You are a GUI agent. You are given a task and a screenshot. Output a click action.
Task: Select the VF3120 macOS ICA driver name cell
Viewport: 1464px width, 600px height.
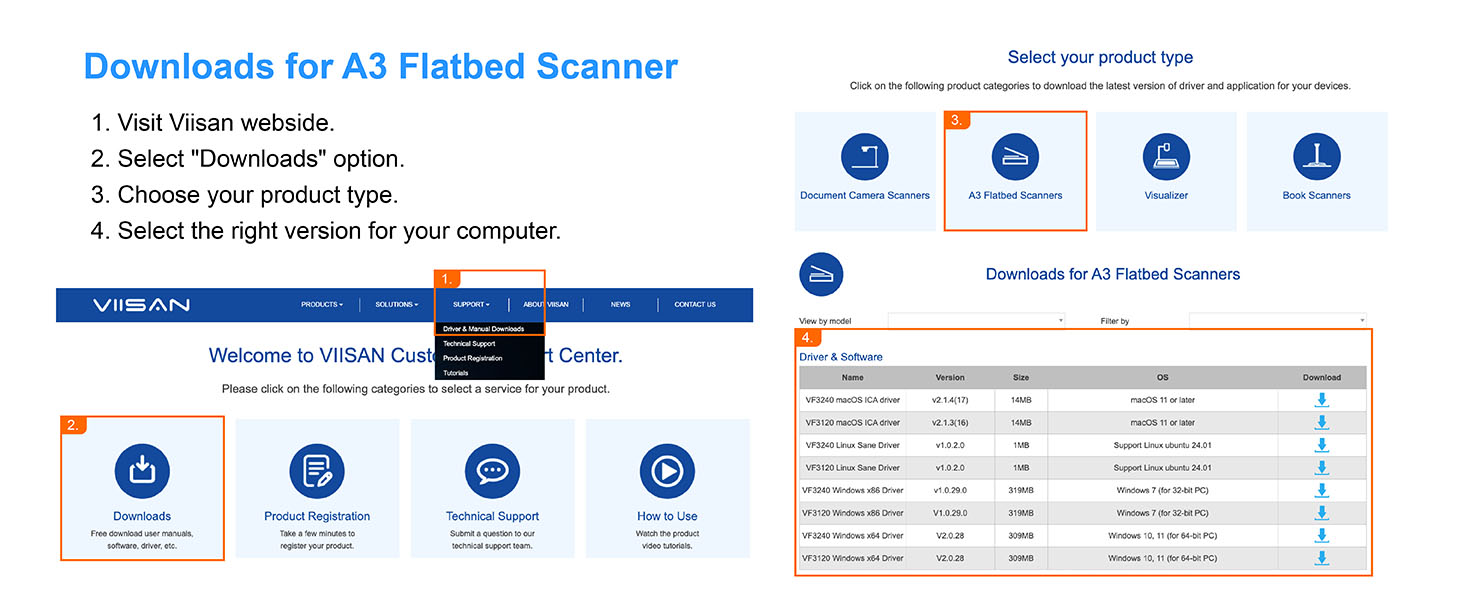(852, 423)
